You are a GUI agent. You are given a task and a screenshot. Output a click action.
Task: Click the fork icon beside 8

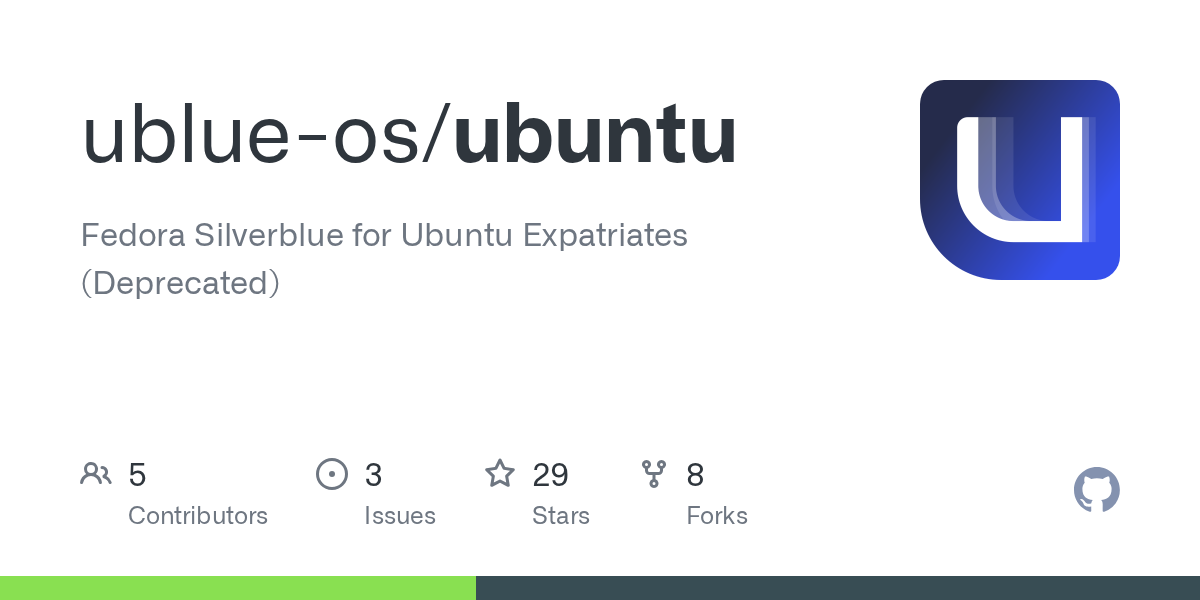(x=654, y=474)
